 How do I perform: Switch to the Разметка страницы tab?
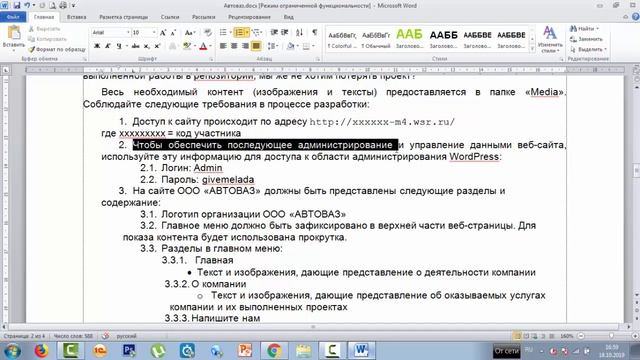[123, 17]
